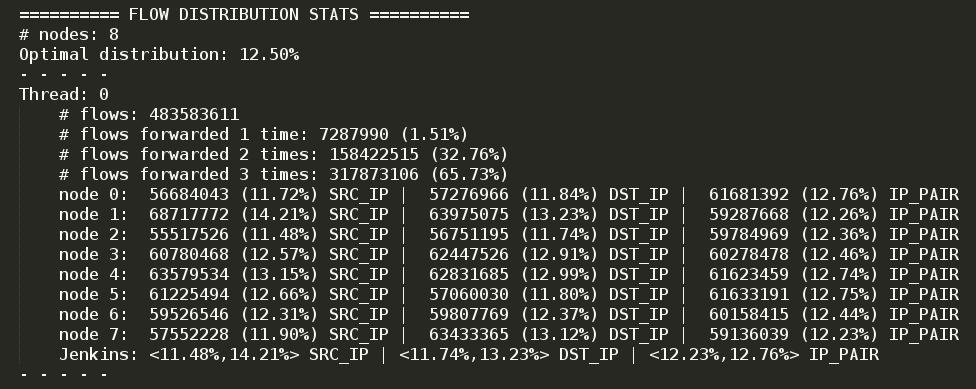Click node 5 IP_PAIR percentage 12.75%
Screen dimensions: 976x389
click(x=839, y=294)
